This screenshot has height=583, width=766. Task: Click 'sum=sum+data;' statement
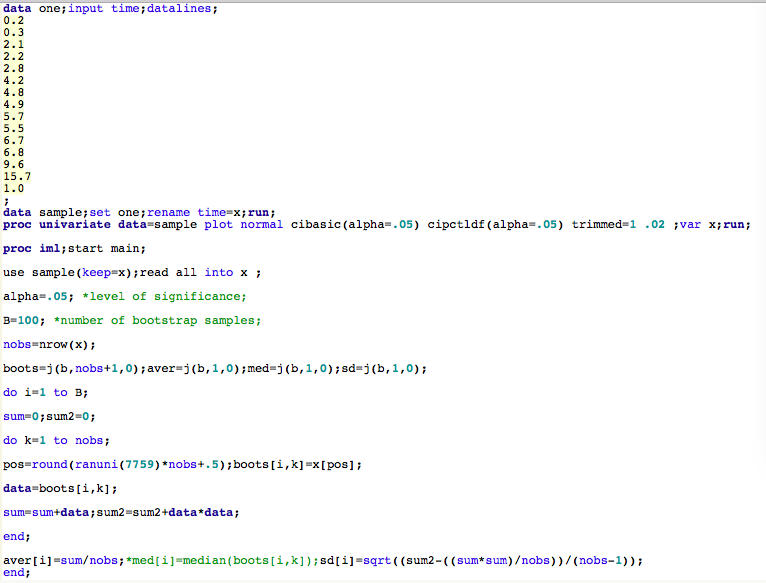click(49, 512)
